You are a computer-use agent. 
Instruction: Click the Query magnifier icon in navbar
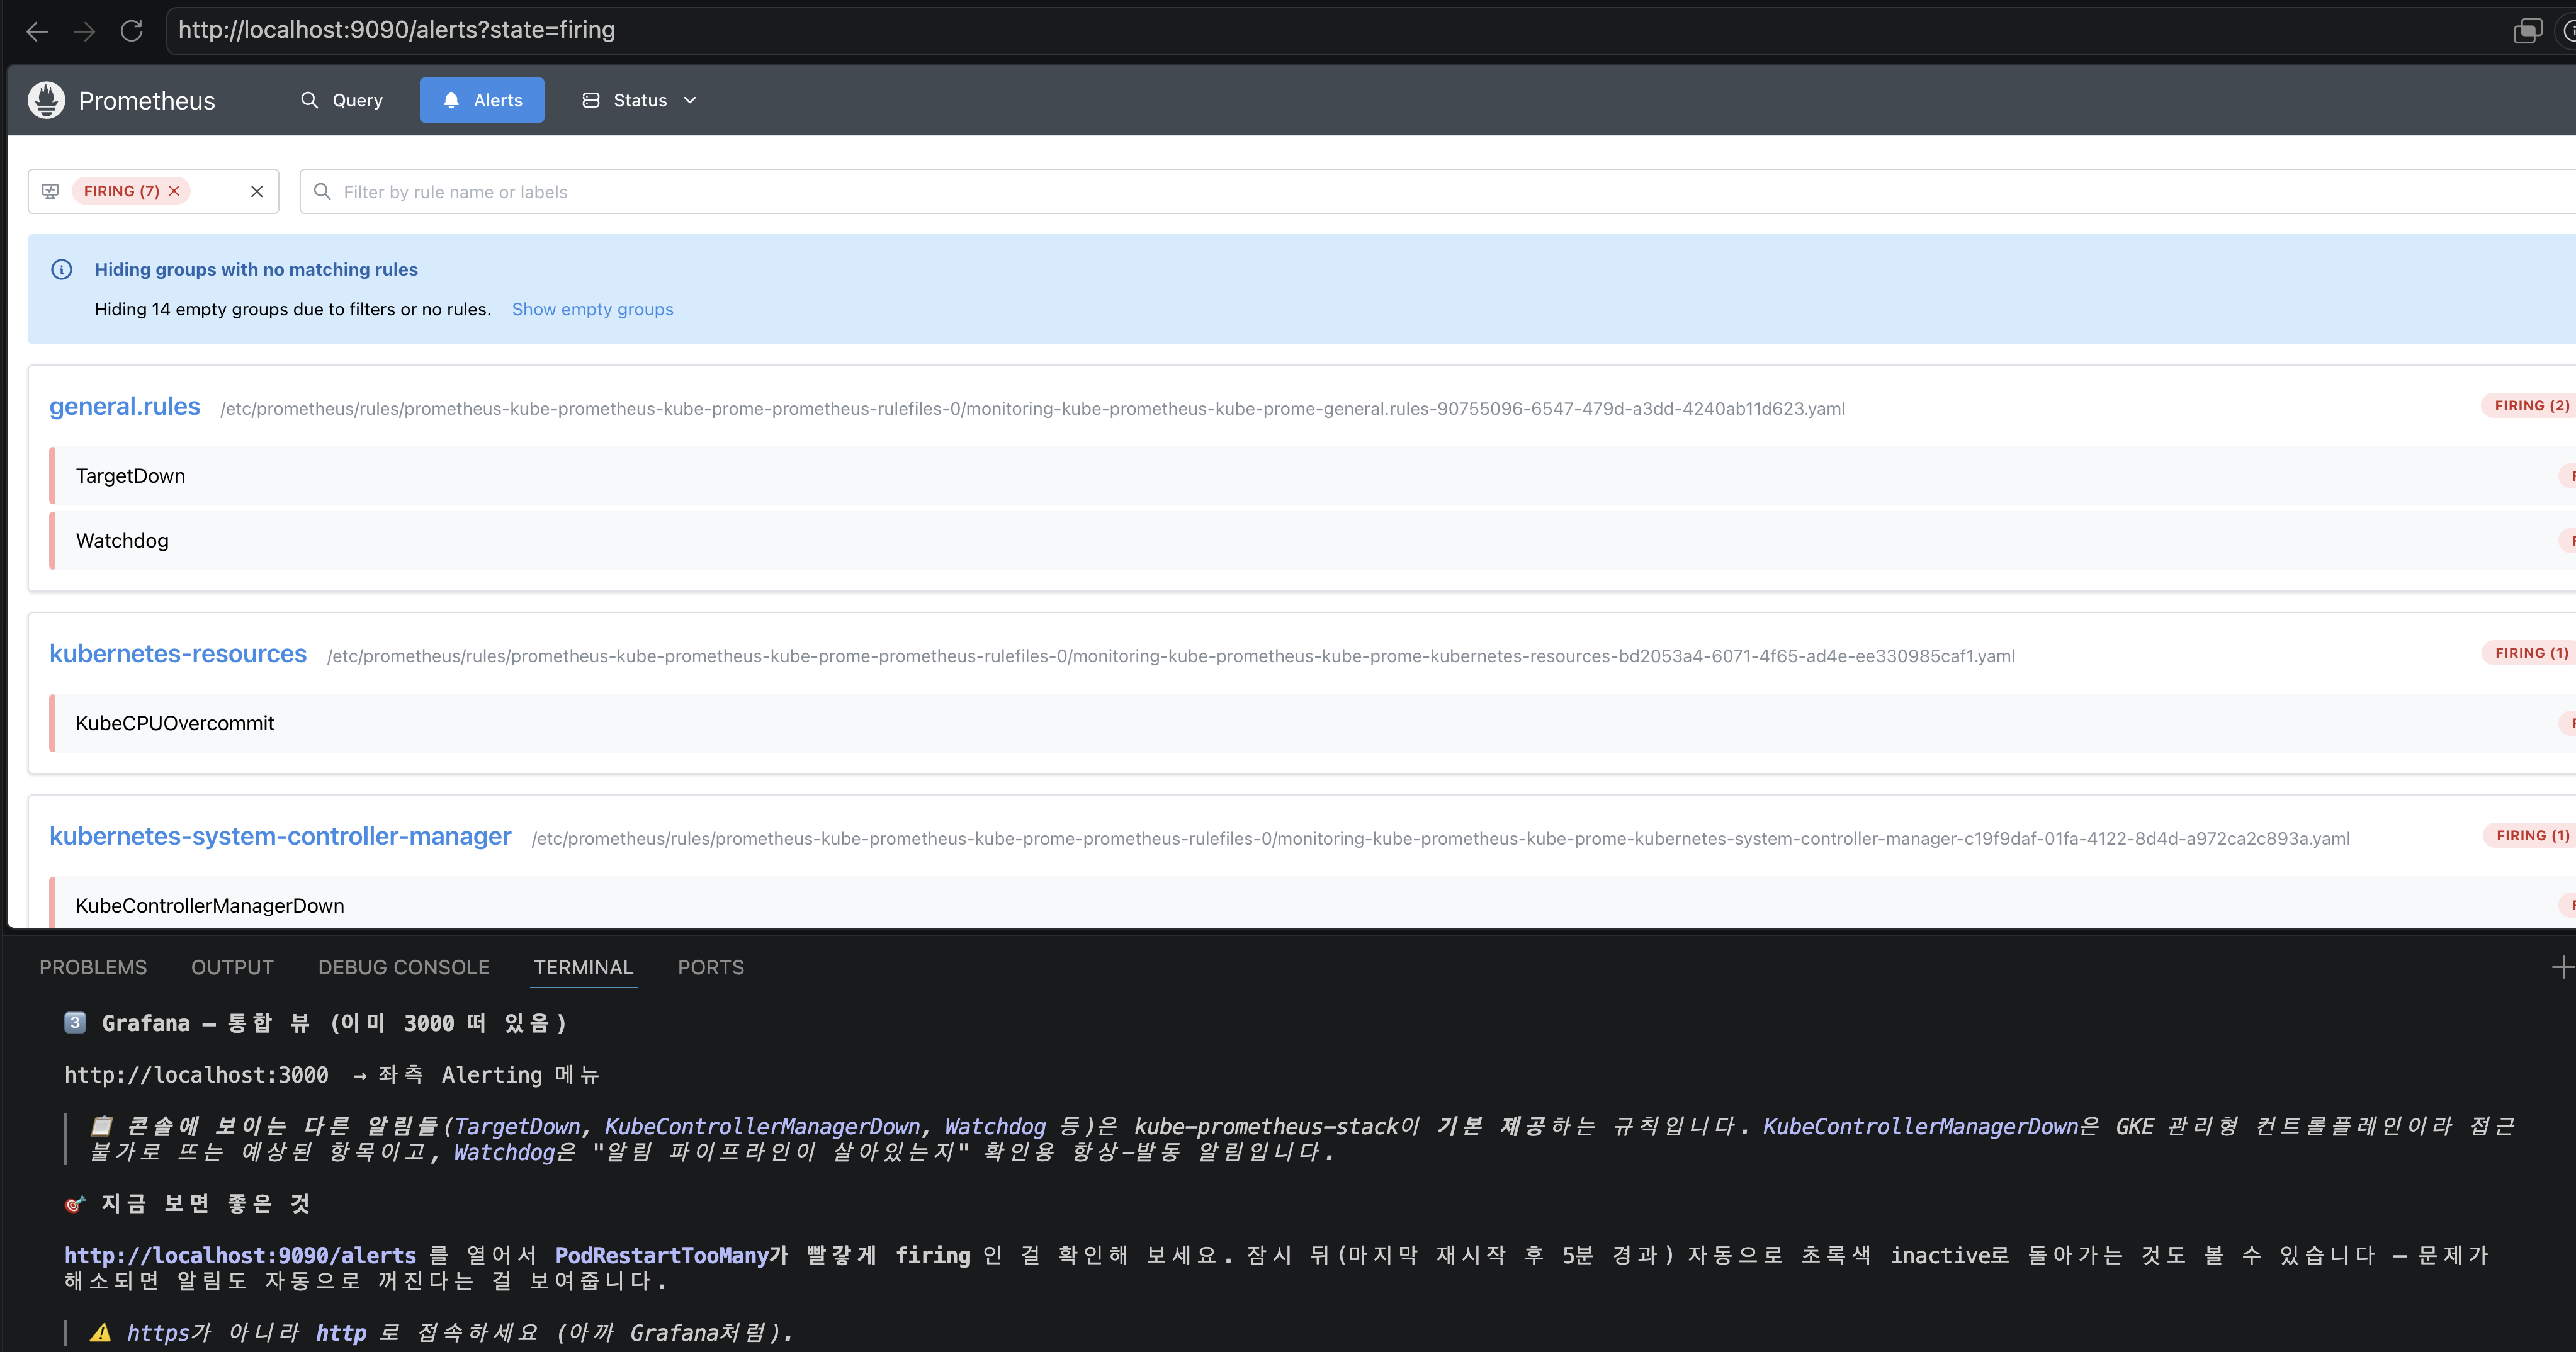[309, 100]
